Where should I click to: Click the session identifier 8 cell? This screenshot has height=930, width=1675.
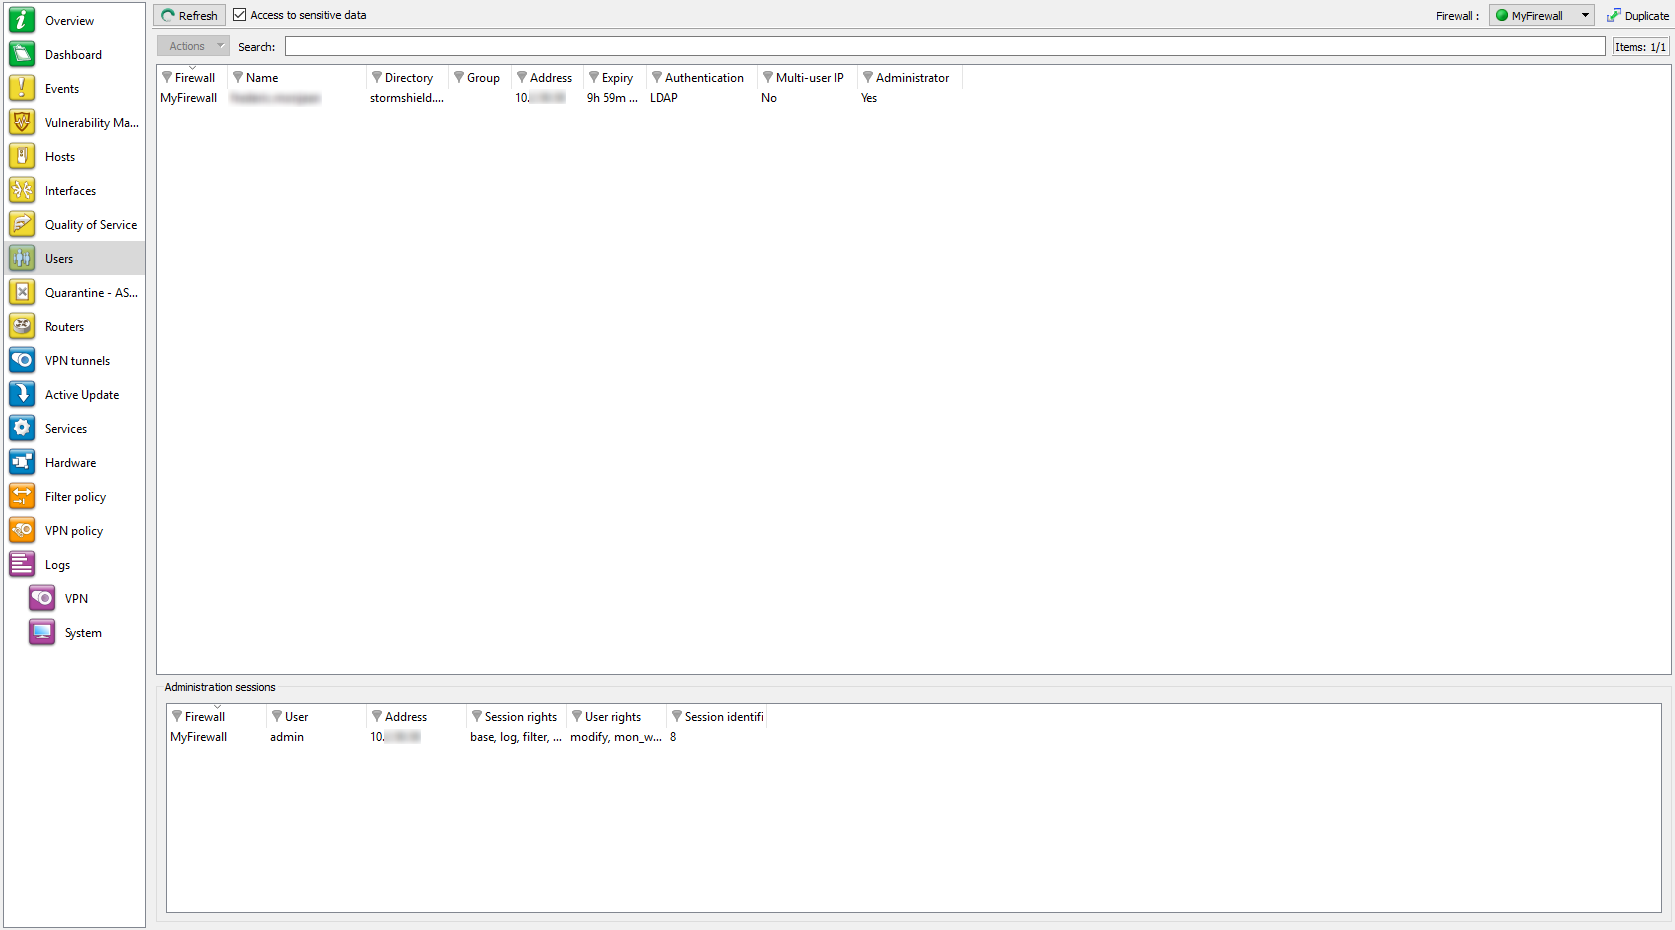click(673, 737)
